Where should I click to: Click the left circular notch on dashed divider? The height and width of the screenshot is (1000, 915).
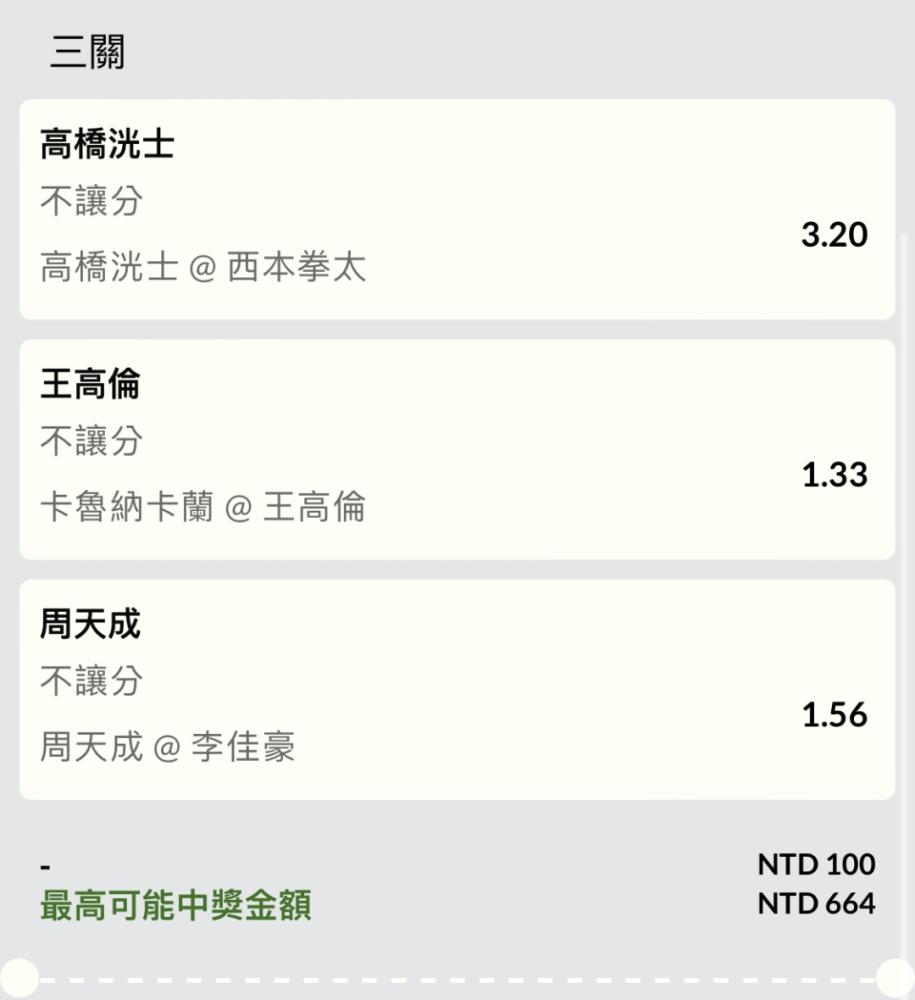(x=18, y=978)
